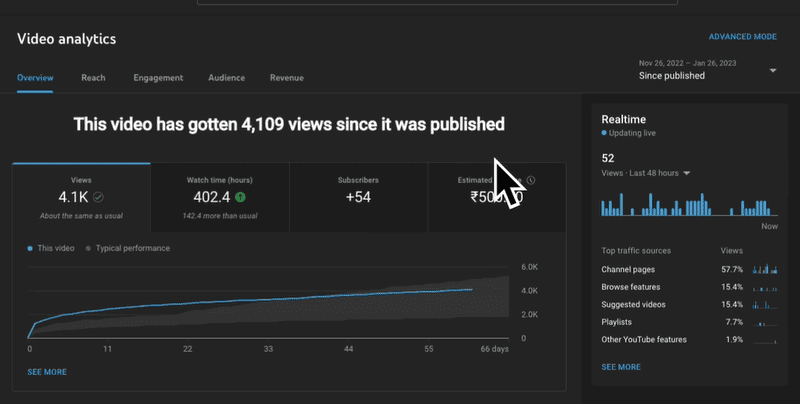Toggle the Typical performance legend dot

pyautogui.click(x=89, y=247)
